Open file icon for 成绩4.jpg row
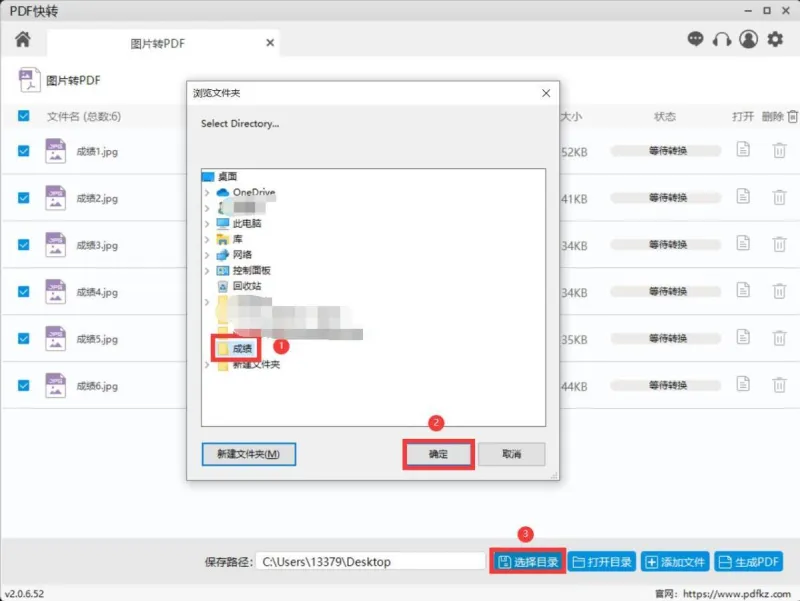800x601 pixels. pyautogui.click(x=743, y=290)
